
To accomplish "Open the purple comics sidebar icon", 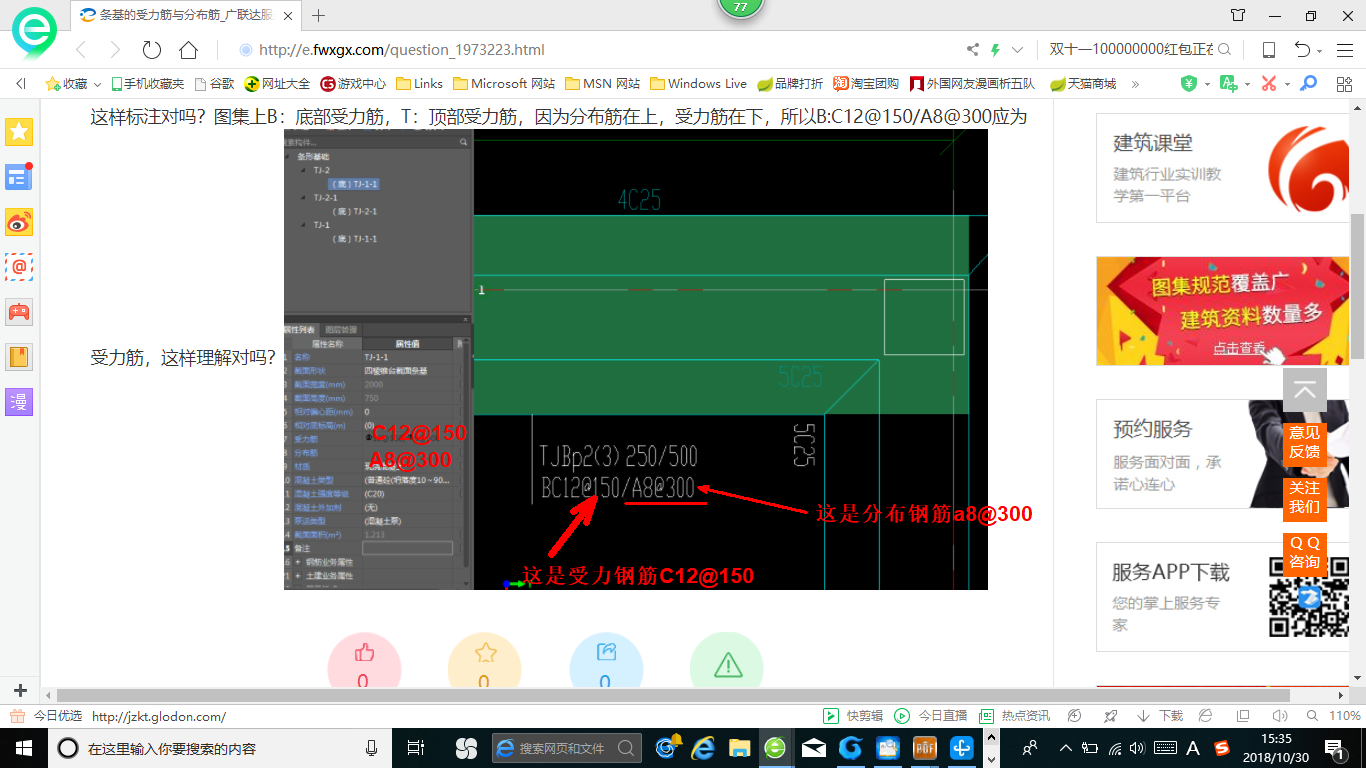I will 19,402.
